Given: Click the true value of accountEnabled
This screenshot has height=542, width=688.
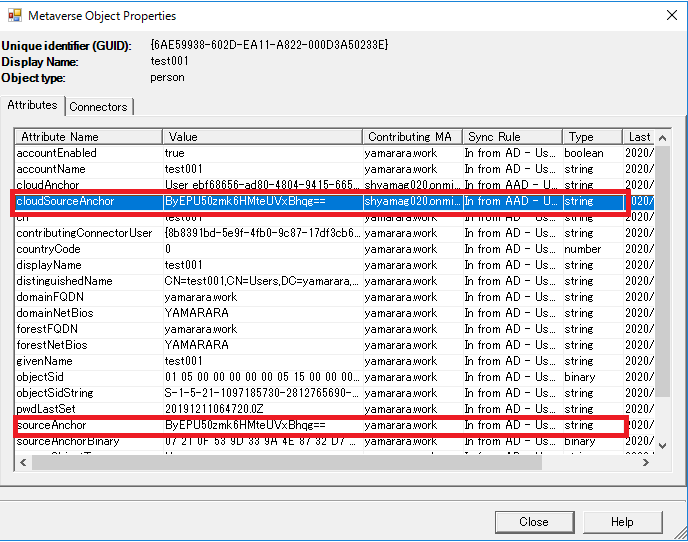Looking at the screenshot, I should 175,153.
